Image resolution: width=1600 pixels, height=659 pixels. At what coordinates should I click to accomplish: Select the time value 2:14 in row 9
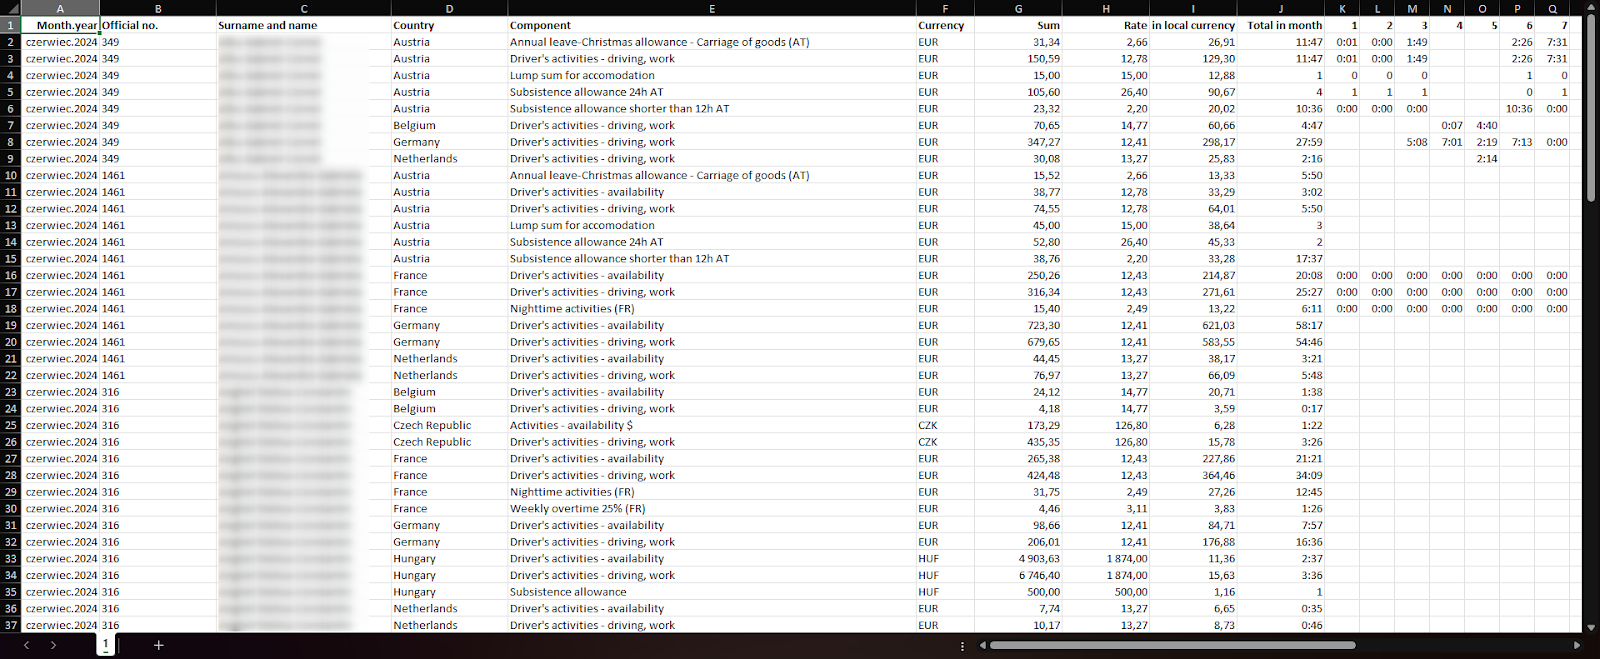(x=1482, y=159)
